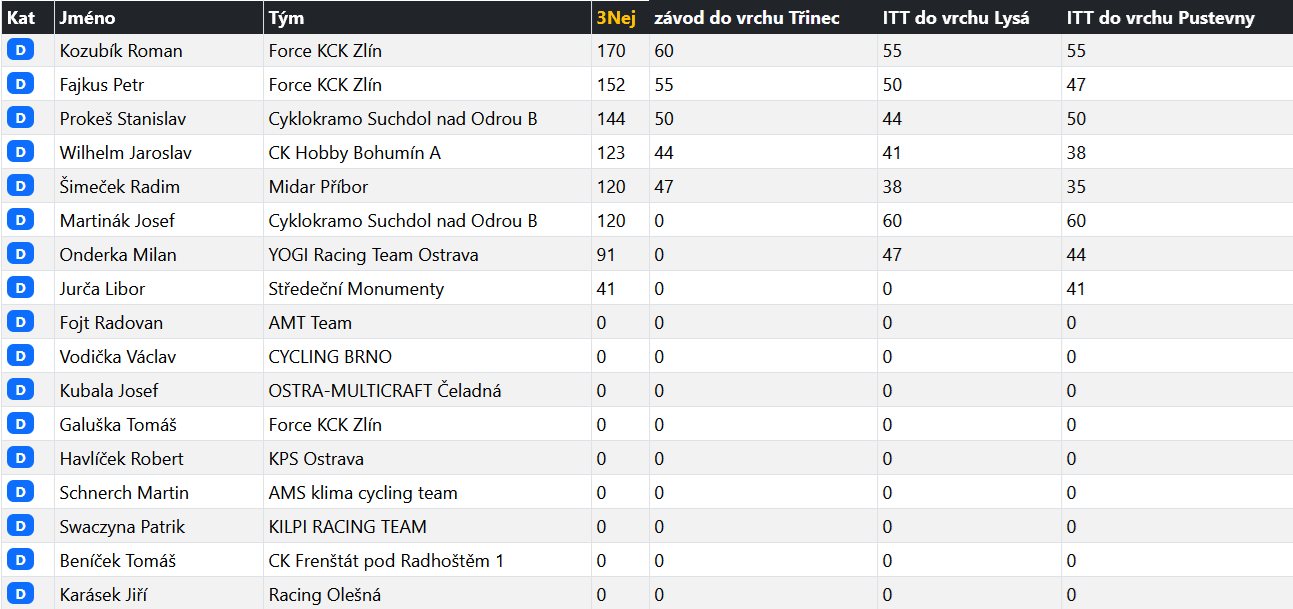Image resolution: width=1293 pixels, height=609 pixels.
Task: Click the závod do vrchu Třinec header
Action: [x=746, y=18]
